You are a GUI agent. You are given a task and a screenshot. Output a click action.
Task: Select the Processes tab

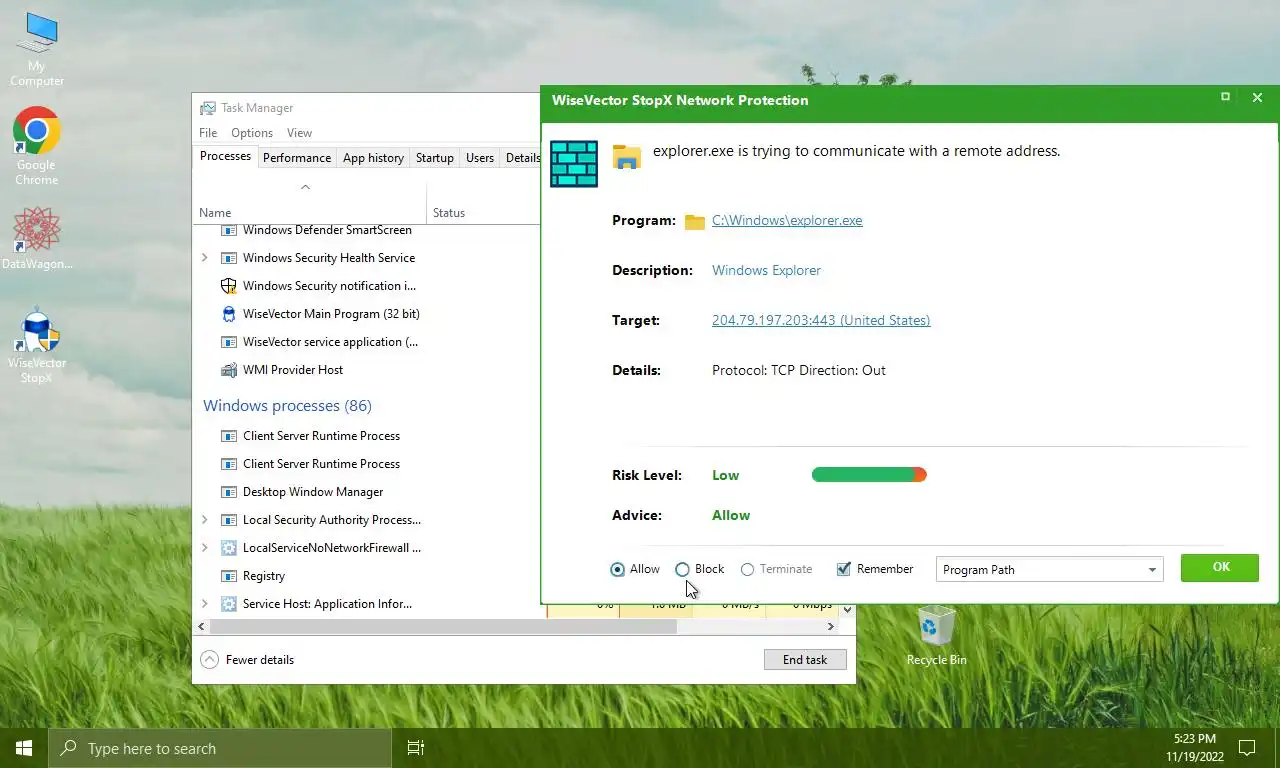(225, 156)
